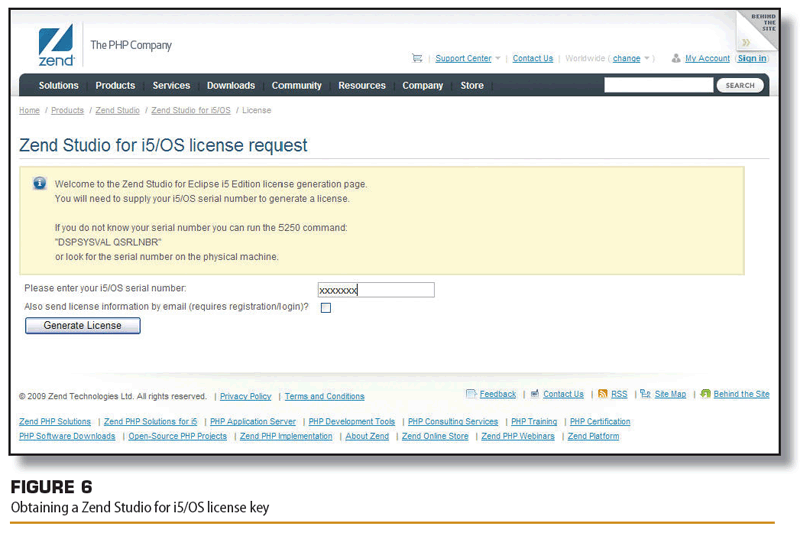This screenshot has height=533, width=800.
Task: Open the header Contact Us link
Action: [x=533, y=58]
